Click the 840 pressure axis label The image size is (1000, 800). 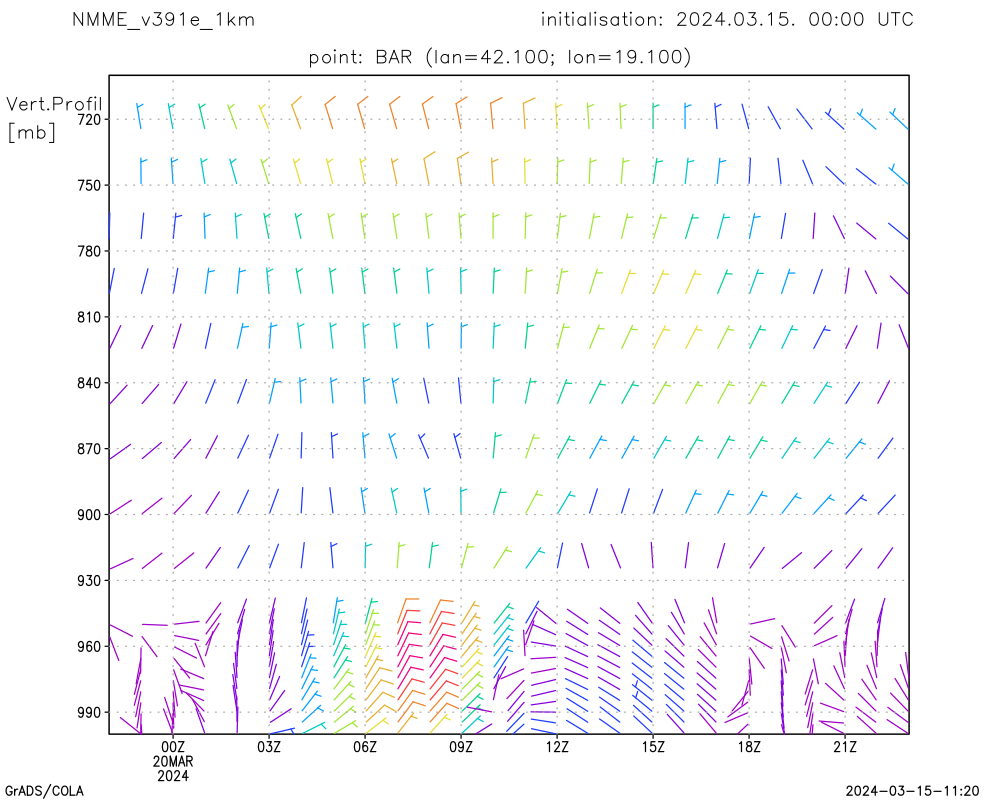pos(89,383)
